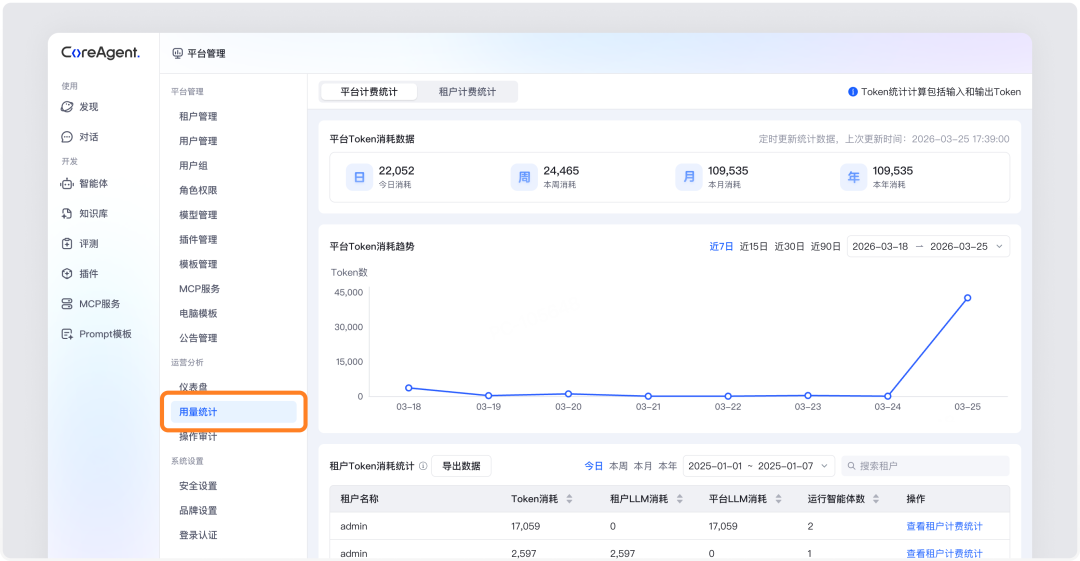1080x561 pixels.
Task: Click the 搜索租户 search field
Action: (925, 466)
